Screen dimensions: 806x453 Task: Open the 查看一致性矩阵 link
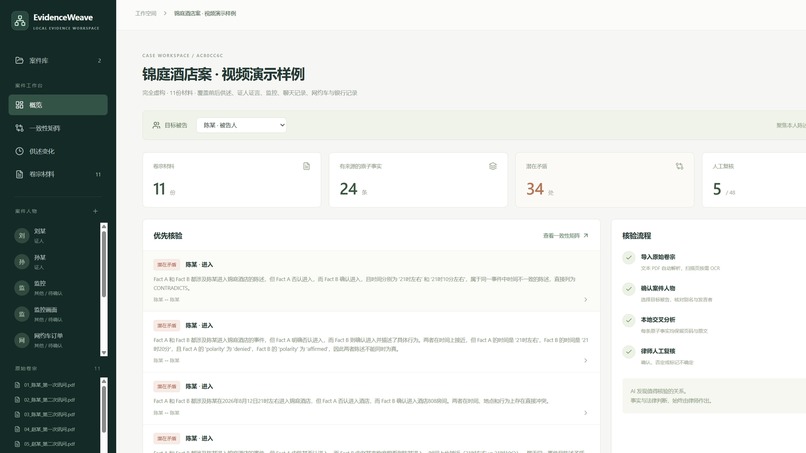coord(565,236)
